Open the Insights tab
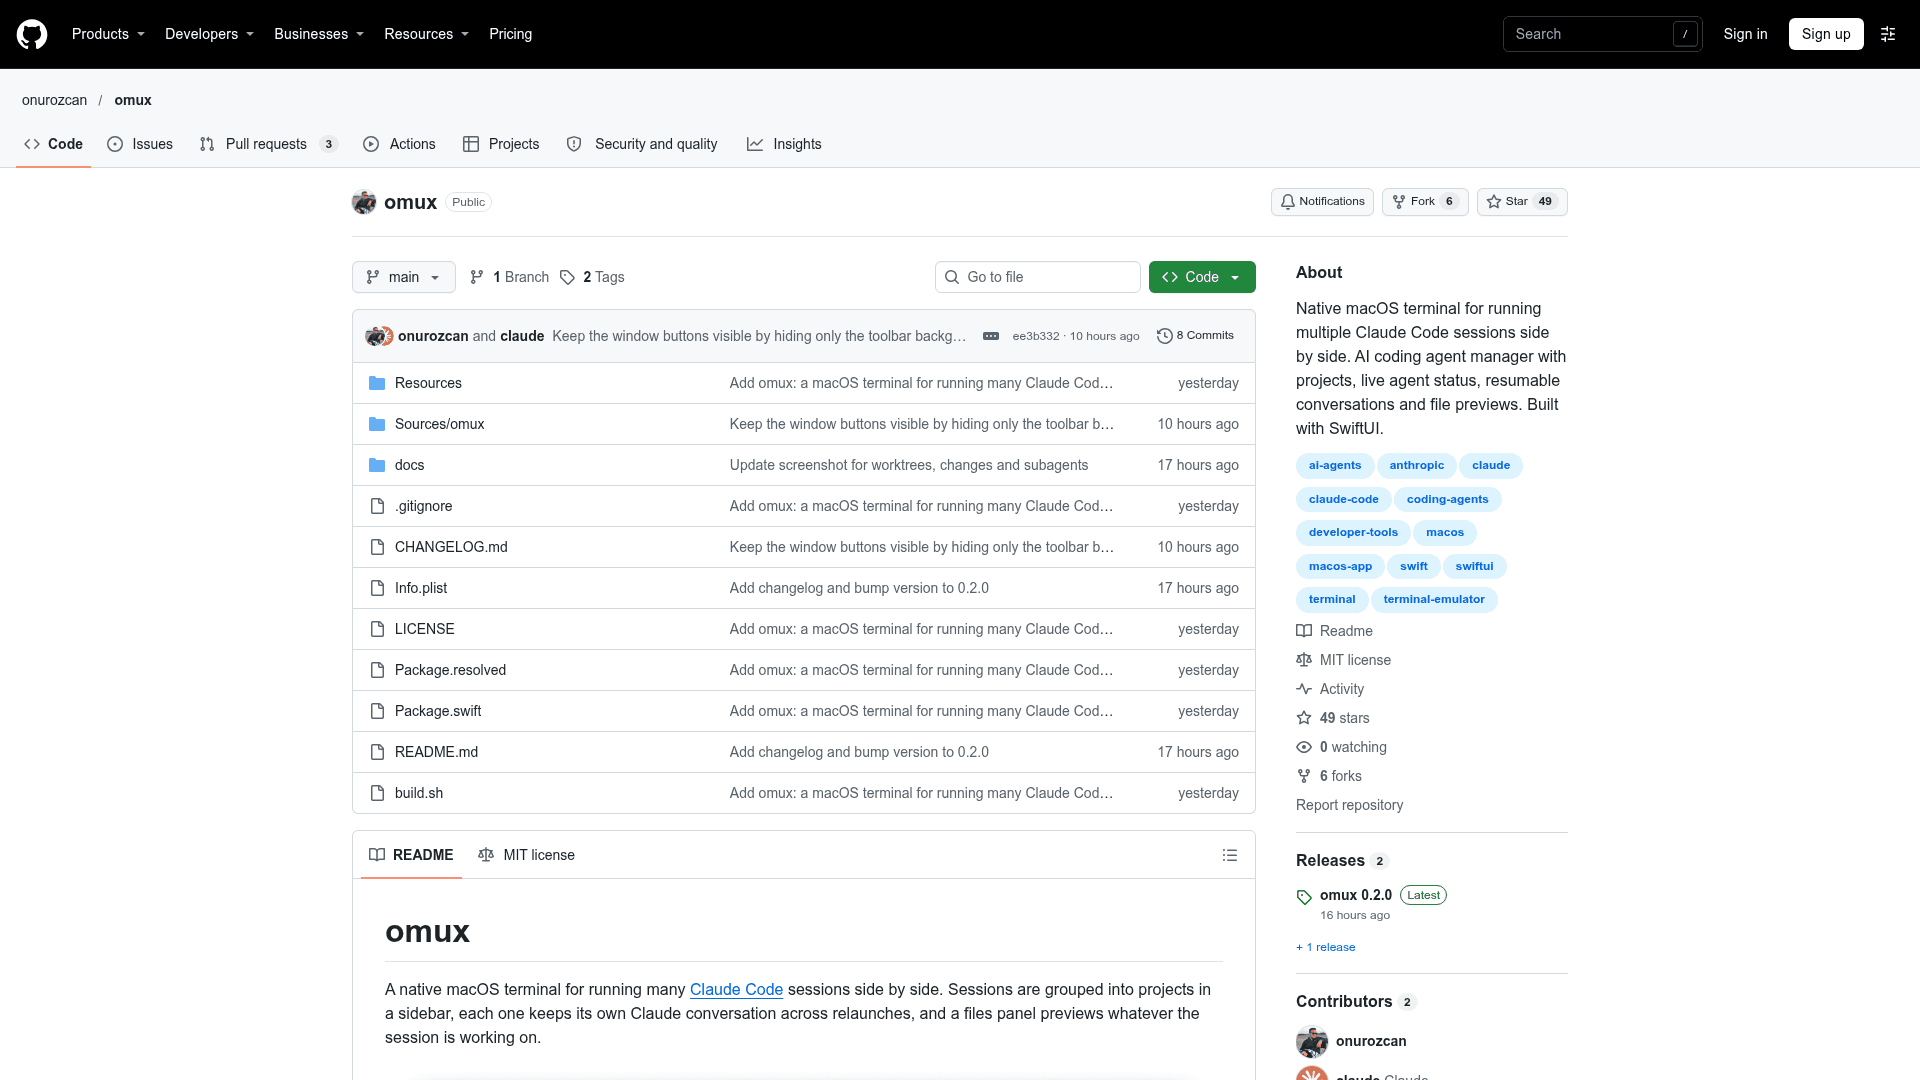Screen dimensions: 1920x1080 click(784, 144)
